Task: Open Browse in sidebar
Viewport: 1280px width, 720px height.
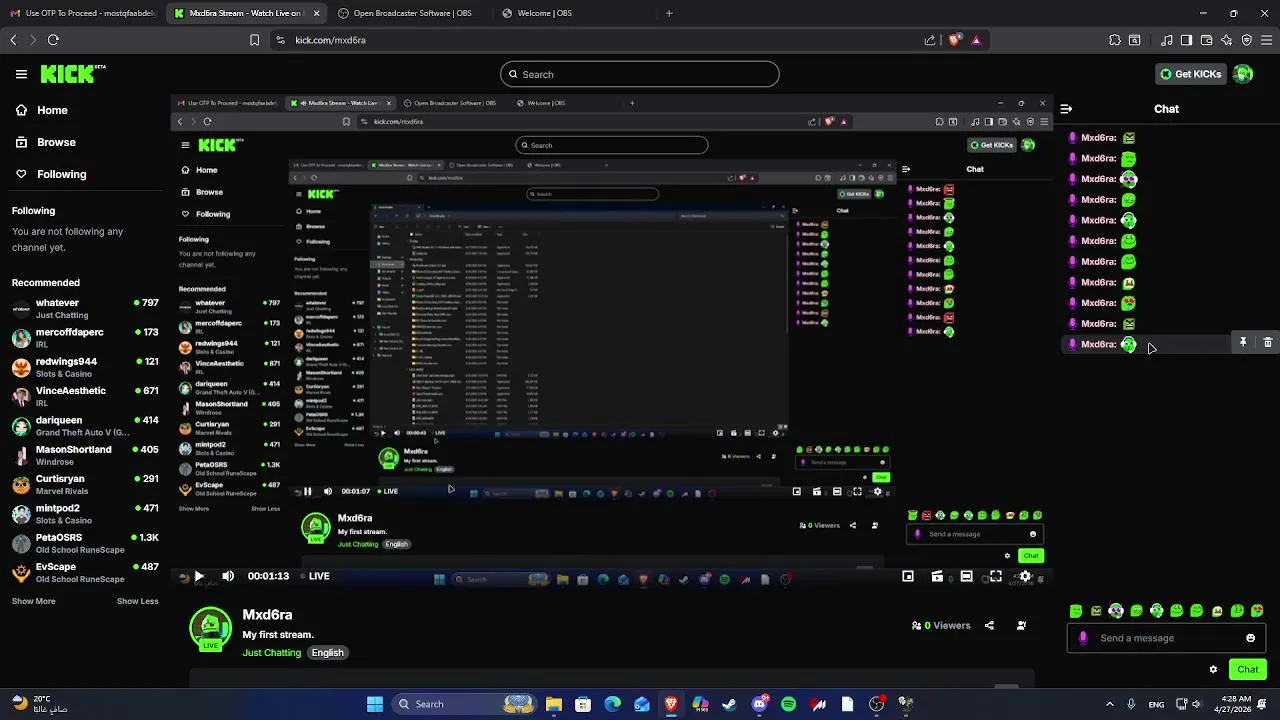Action: pyautogui.click(x=45, y=142)
